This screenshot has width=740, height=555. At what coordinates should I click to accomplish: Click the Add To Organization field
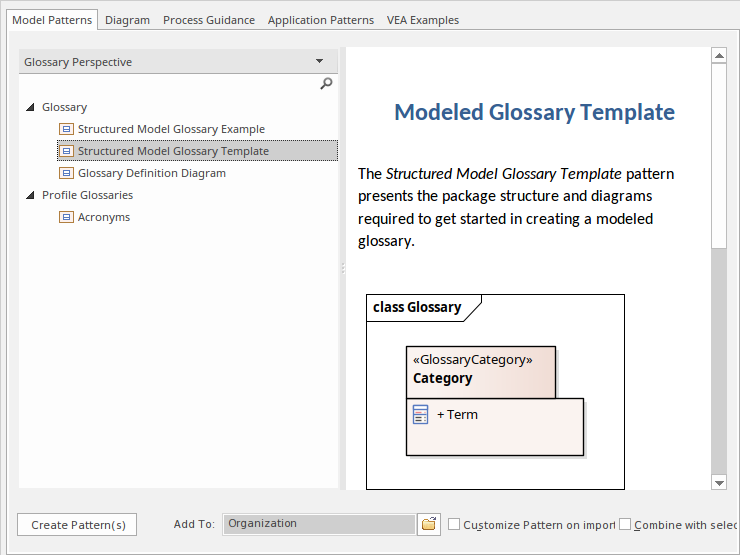pos(318,524)
